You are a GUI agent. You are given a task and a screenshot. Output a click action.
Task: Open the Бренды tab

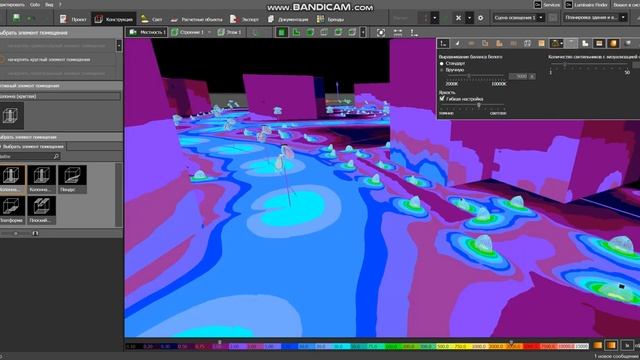coord(331,19)
